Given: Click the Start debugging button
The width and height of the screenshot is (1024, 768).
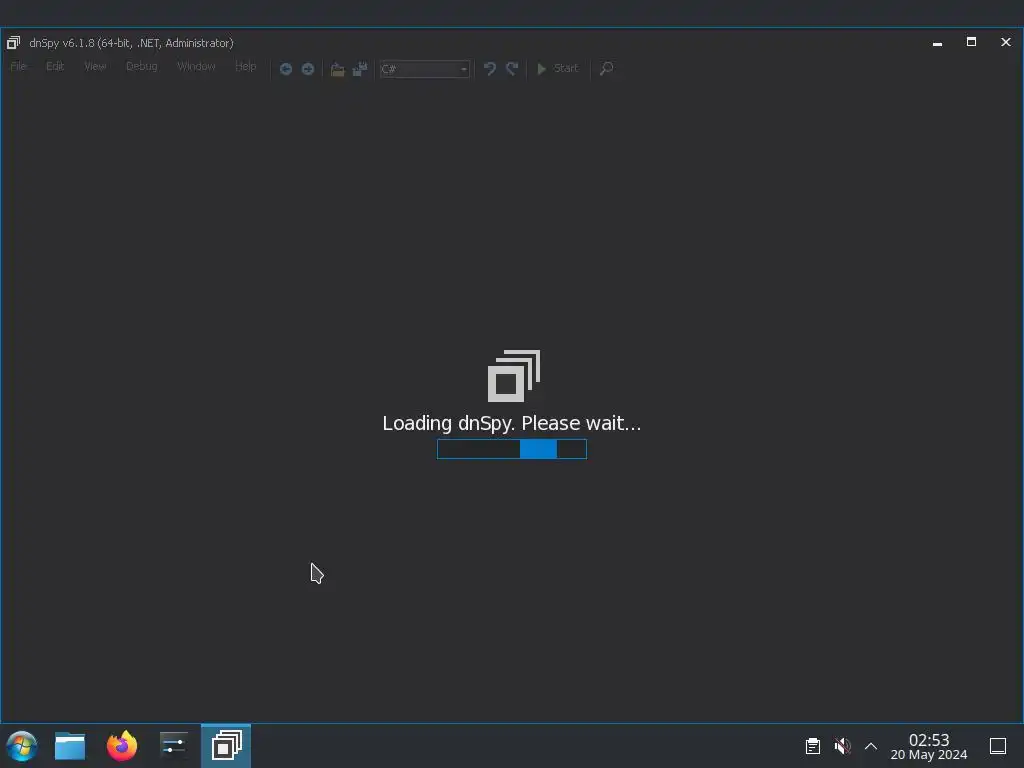Looking at the screenshot, I should tap(558, 69).
